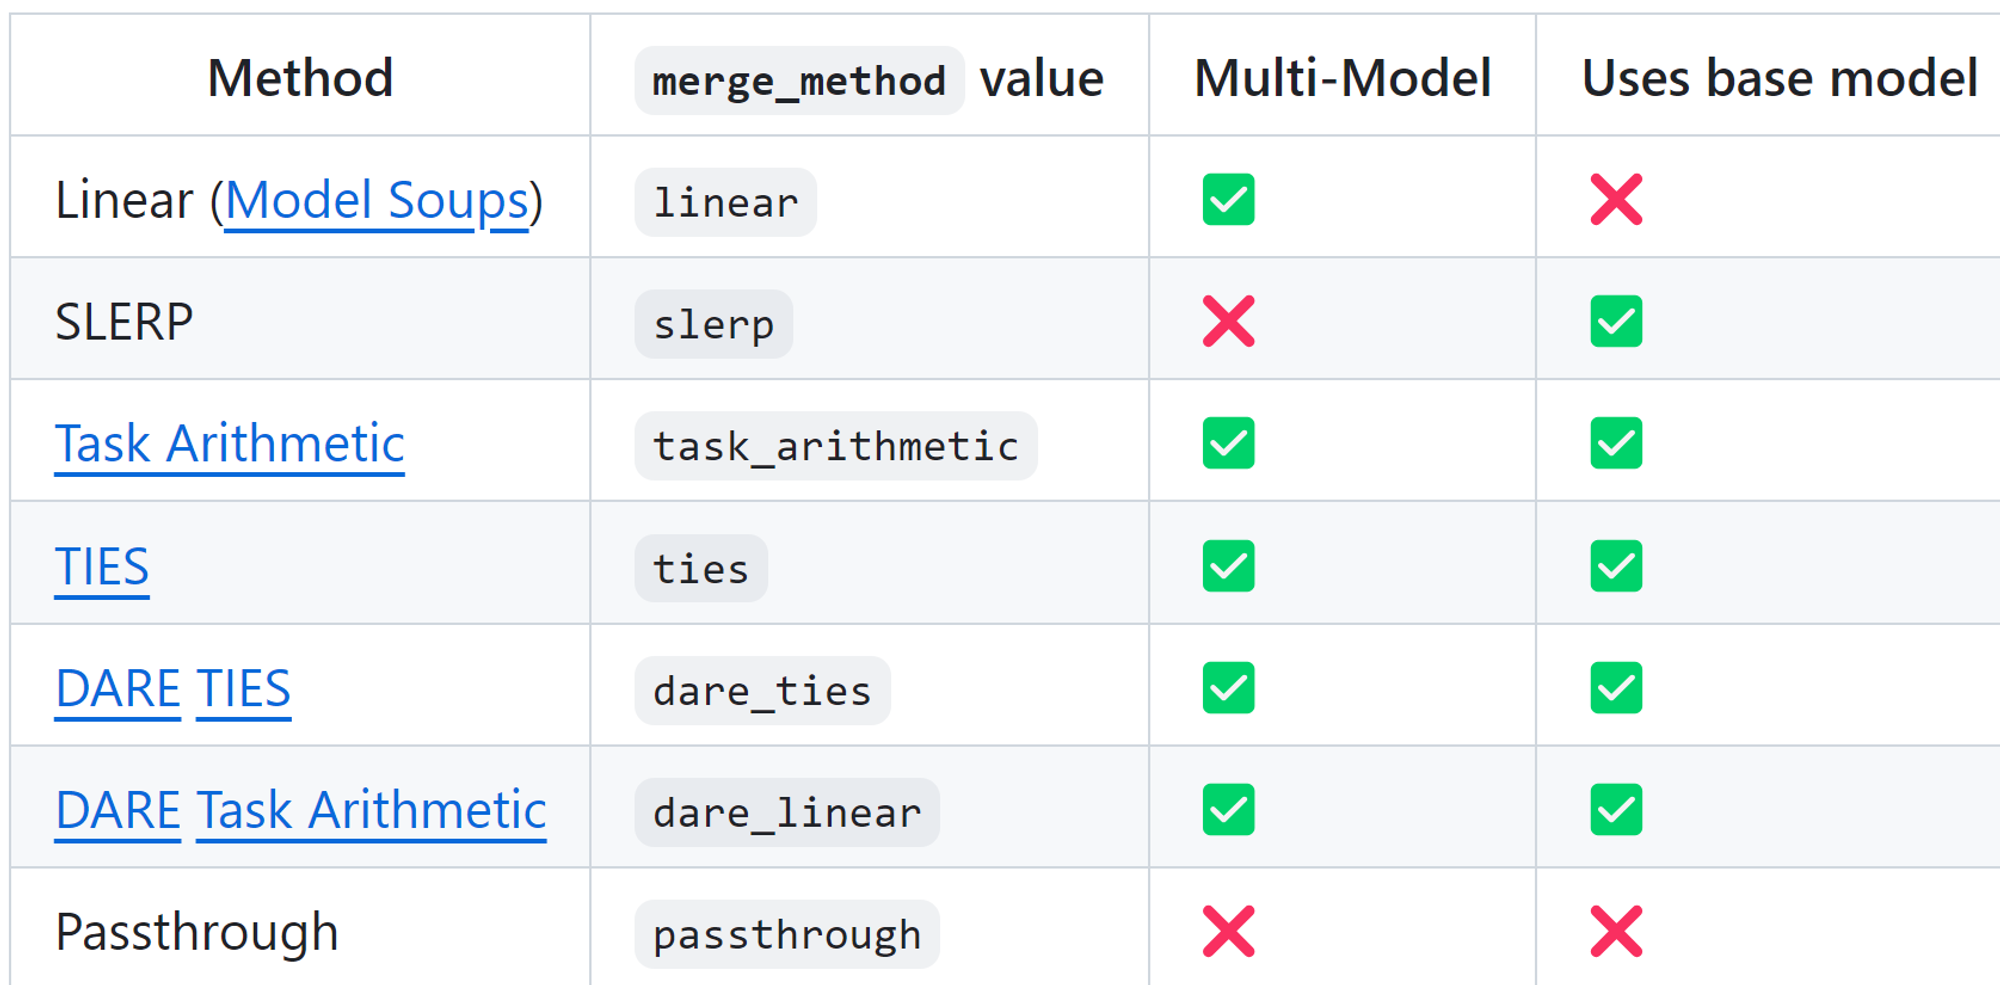Click the SLERP row Multi-Model red cross
The image size is (2000, 985).
[x=1228, y=321]
